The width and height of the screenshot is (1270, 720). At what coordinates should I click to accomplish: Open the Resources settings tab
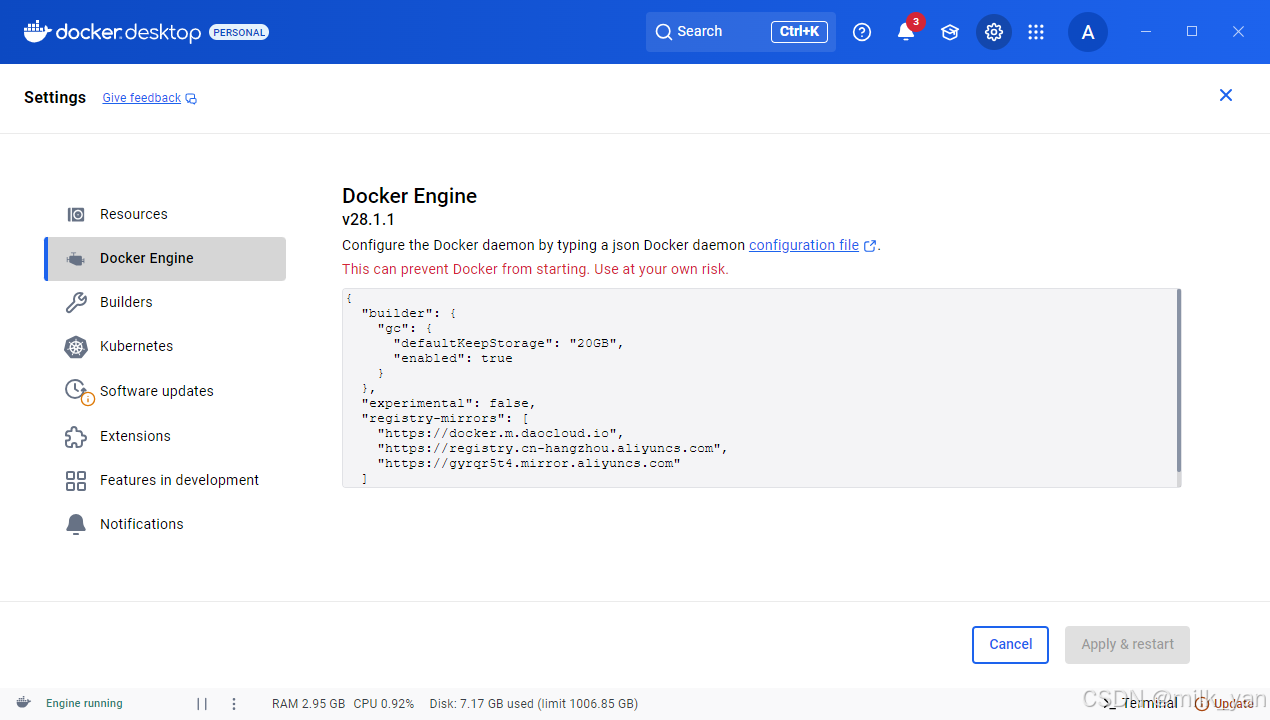tap(165, 214)
